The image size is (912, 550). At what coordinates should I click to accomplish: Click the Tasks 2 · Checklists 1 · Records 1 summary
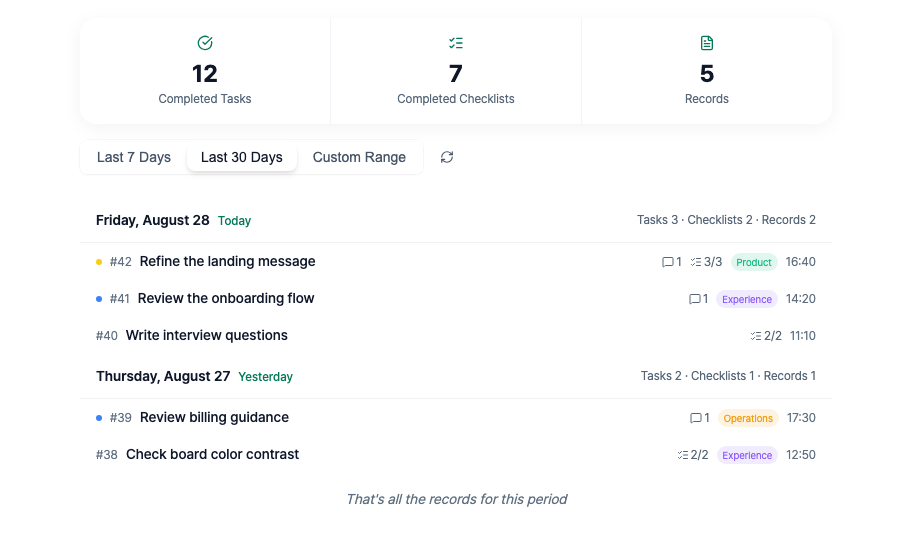click(728, 376)
